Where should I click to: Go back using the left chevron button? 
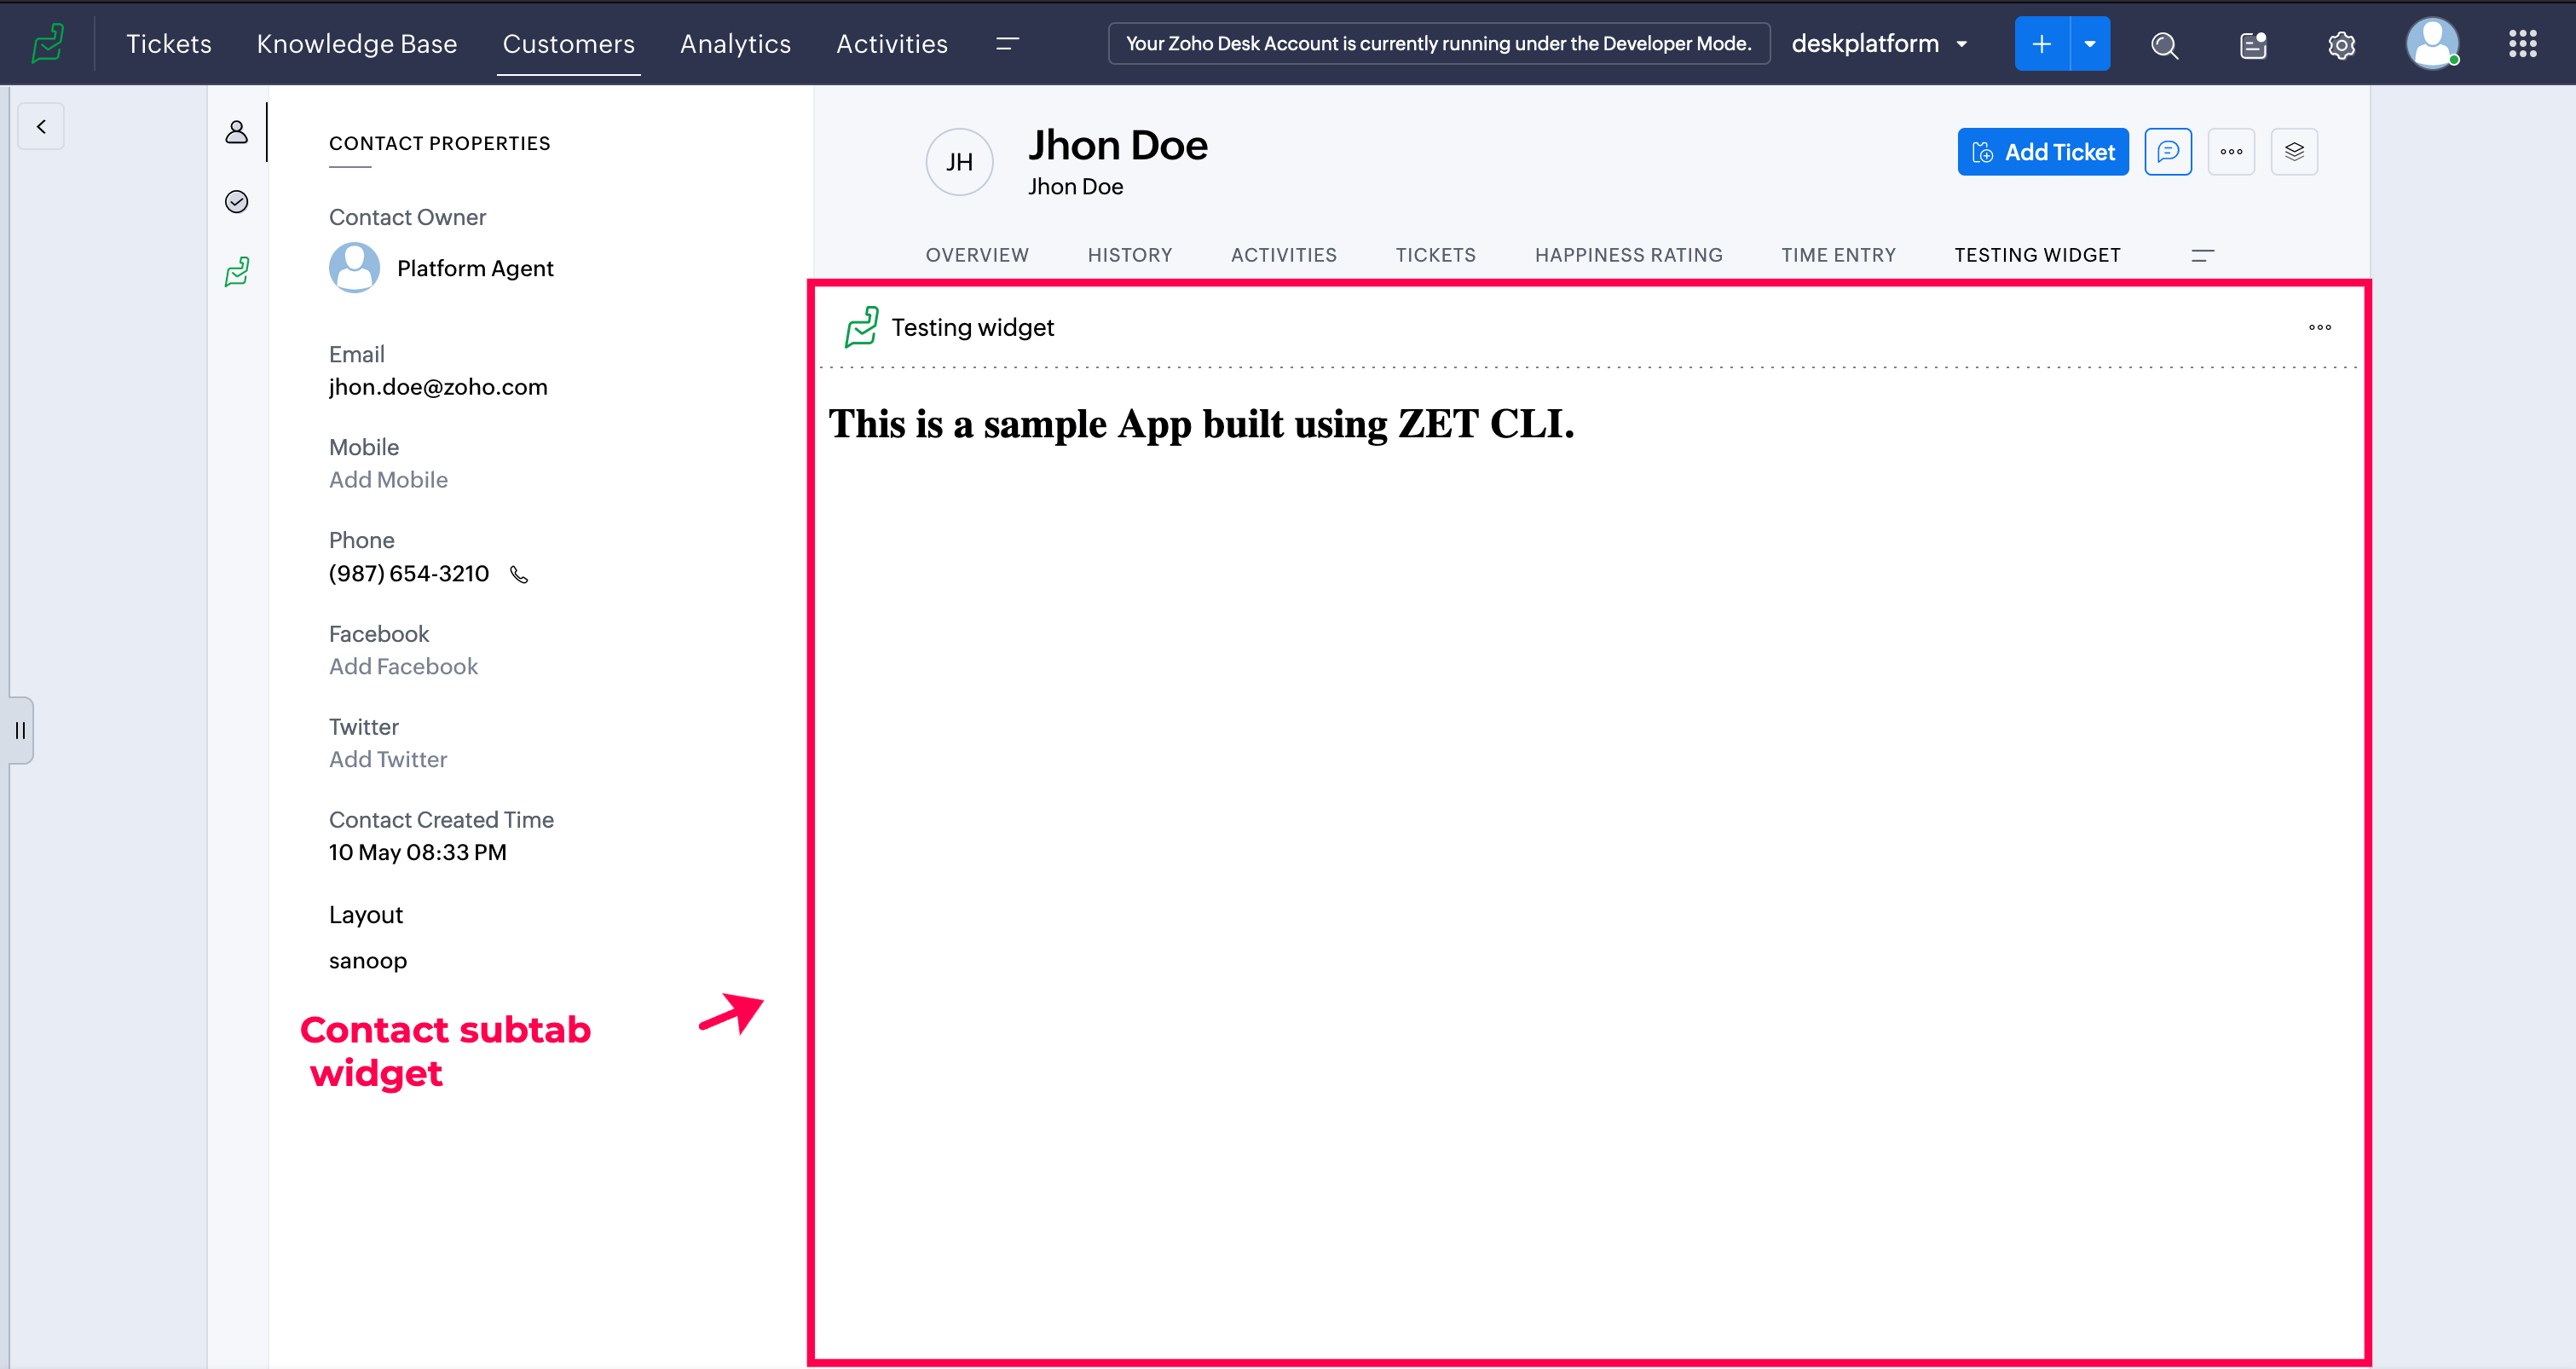point(41,126)
